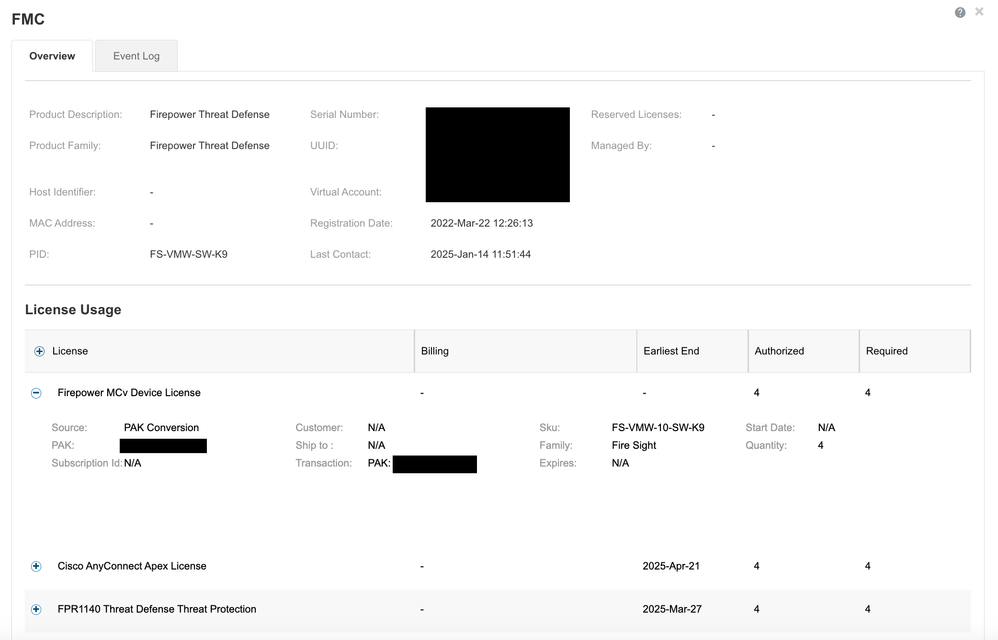The width and height of the screenshot is (998, 640).
Task: Collapse Firepower MCv Device License row
Action: [x=36, y=393]
